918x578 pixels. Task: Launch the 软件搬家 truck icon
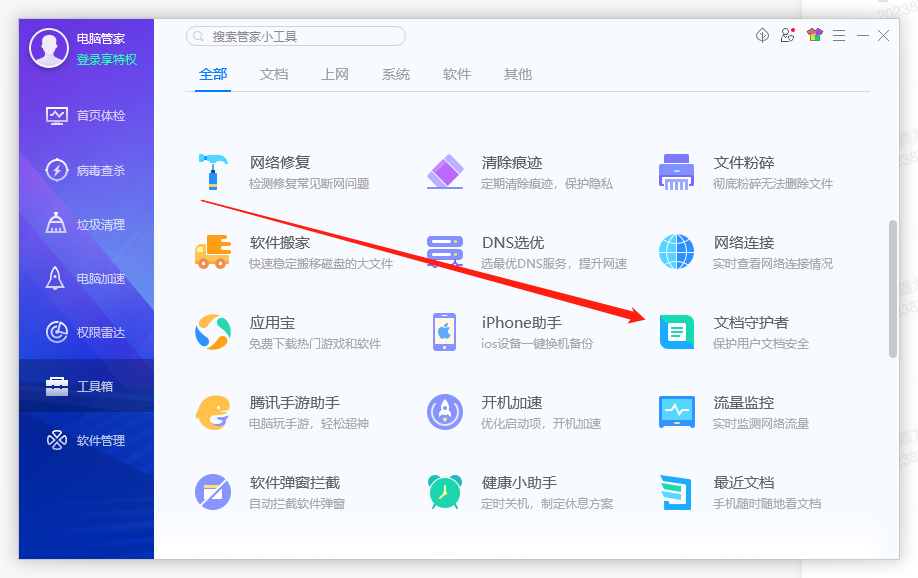click(x=213, y=252)
